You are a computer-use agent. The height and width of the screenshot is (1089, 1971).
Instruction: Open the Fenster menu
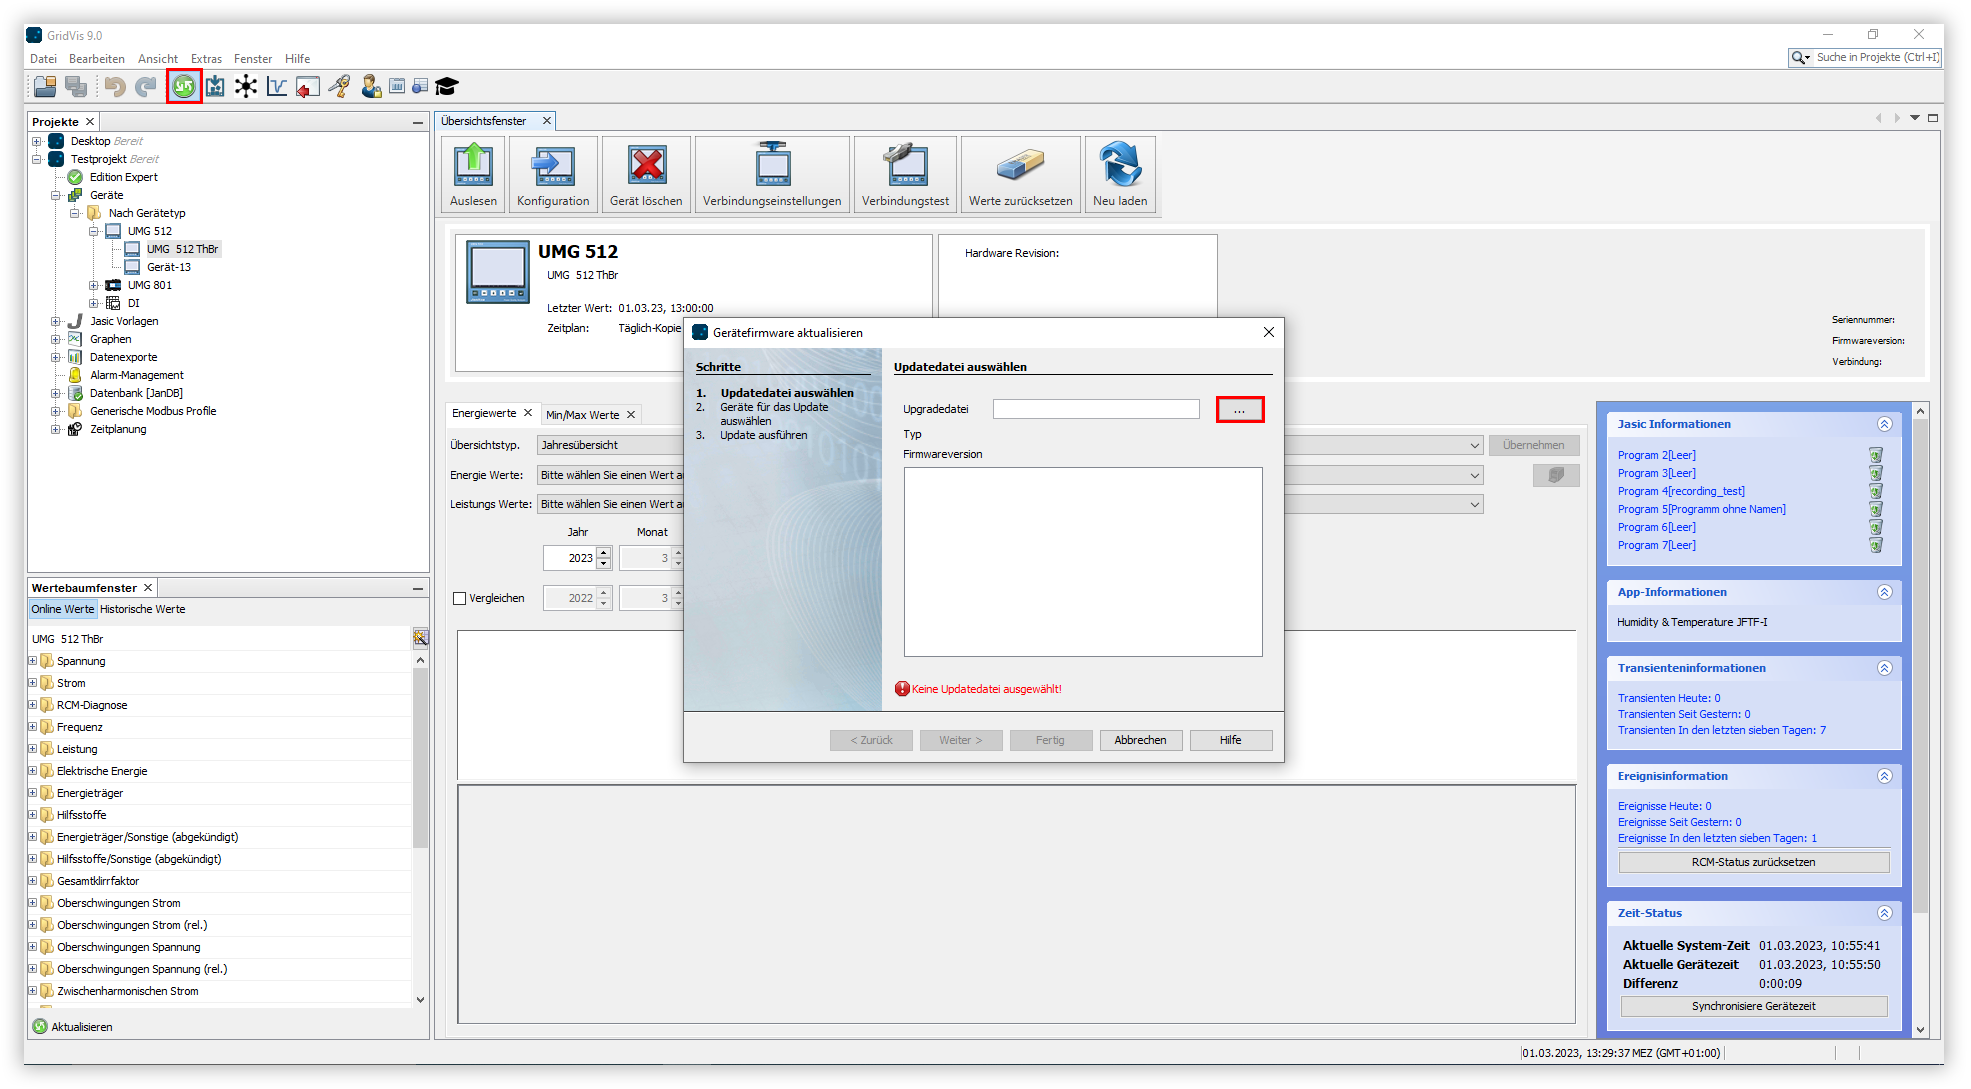(253, 59)
